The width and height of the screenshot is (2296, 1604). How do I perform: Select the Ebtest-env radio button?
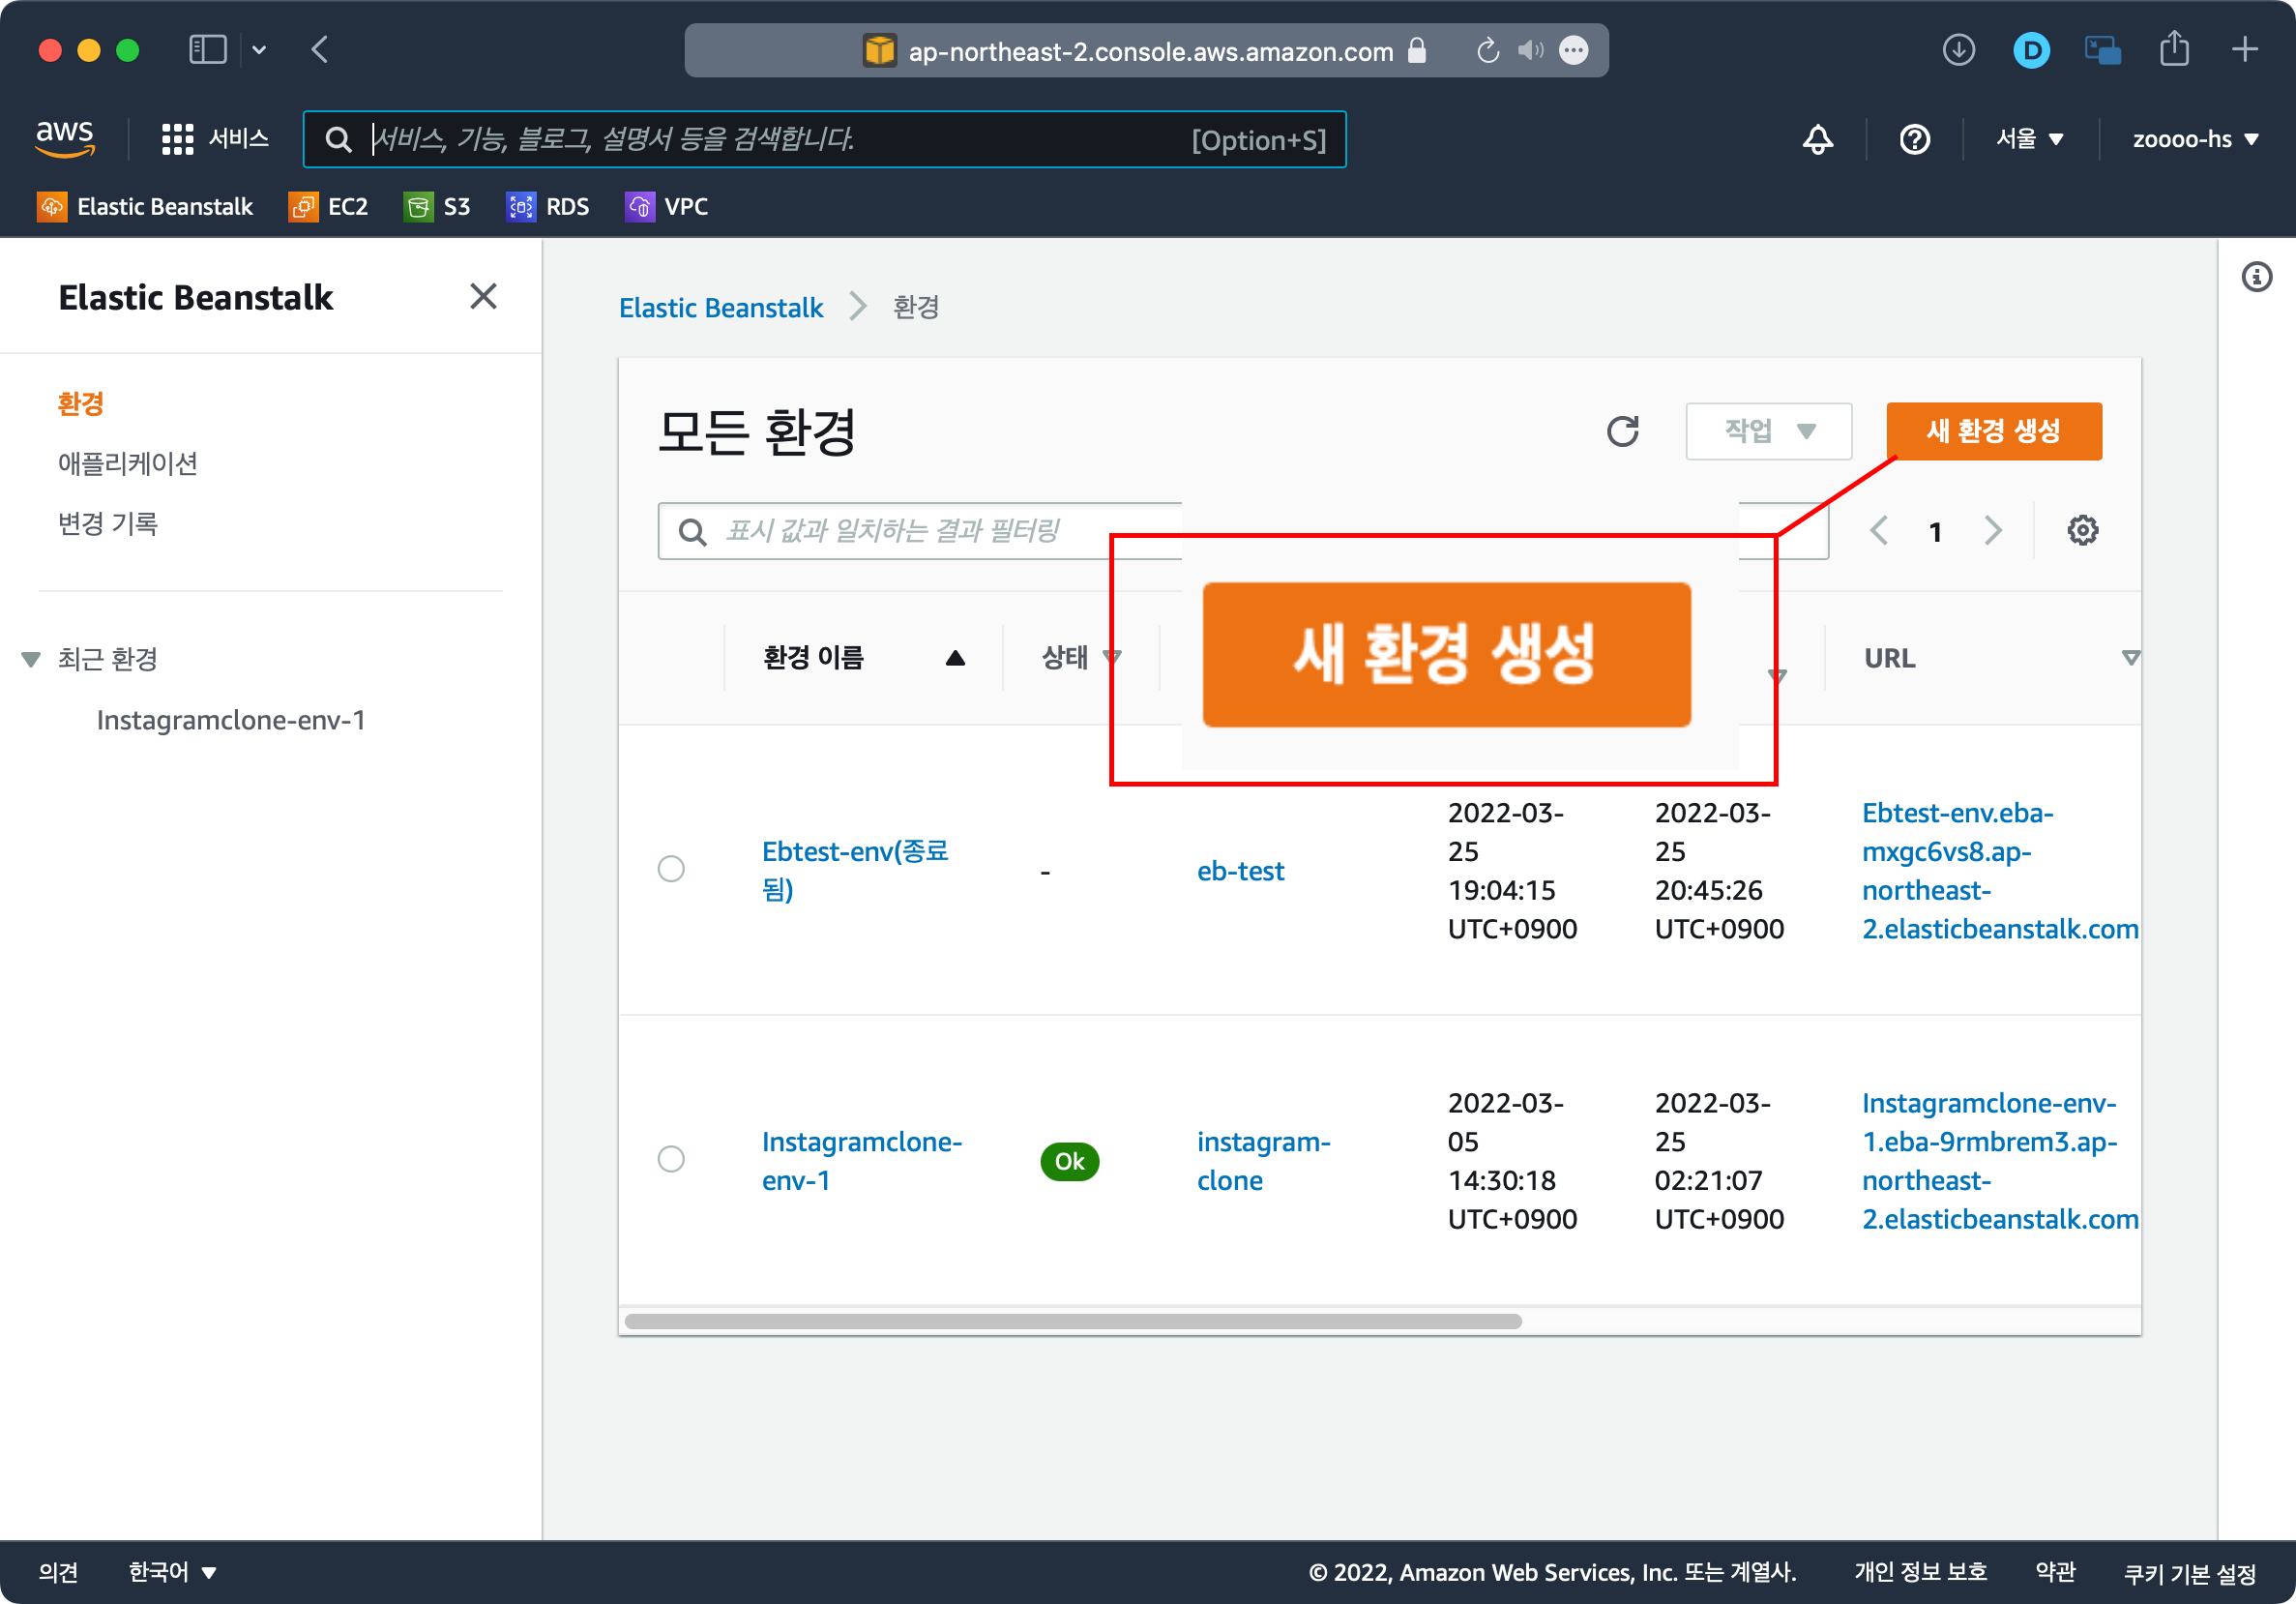coord(671,868)
